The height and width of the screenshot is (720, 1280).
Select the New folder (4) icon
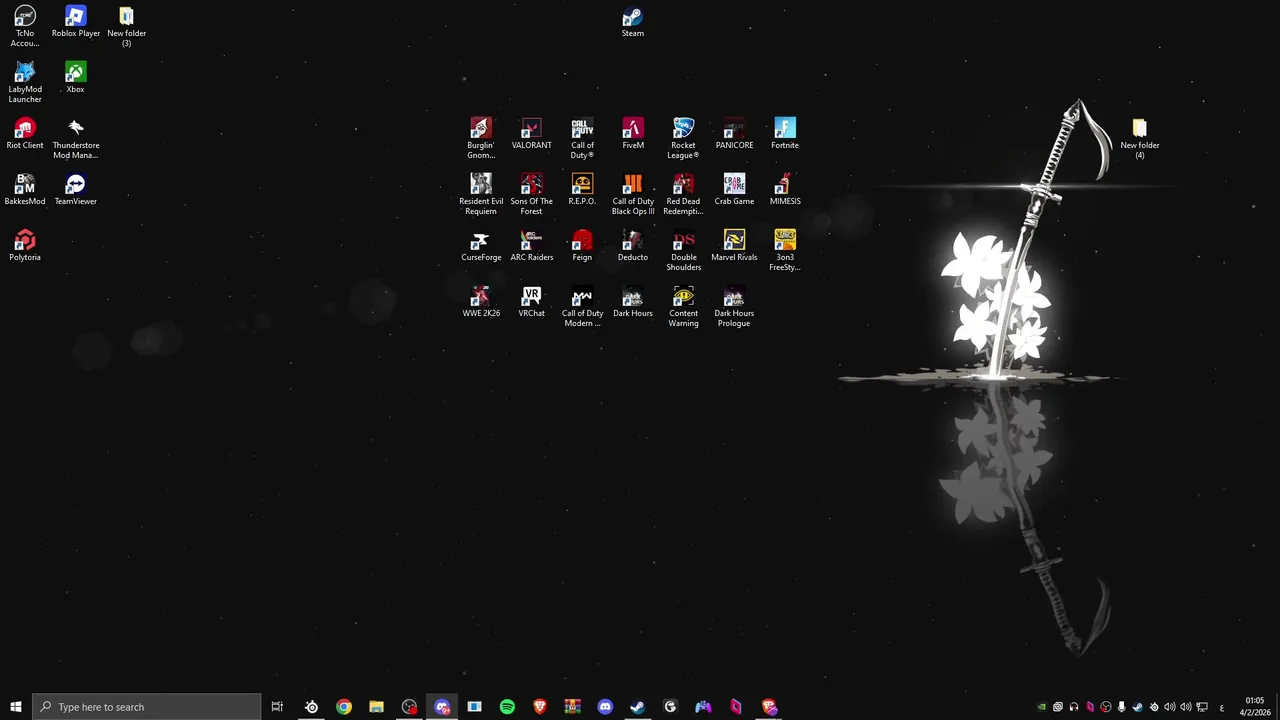click(1139, 139)
